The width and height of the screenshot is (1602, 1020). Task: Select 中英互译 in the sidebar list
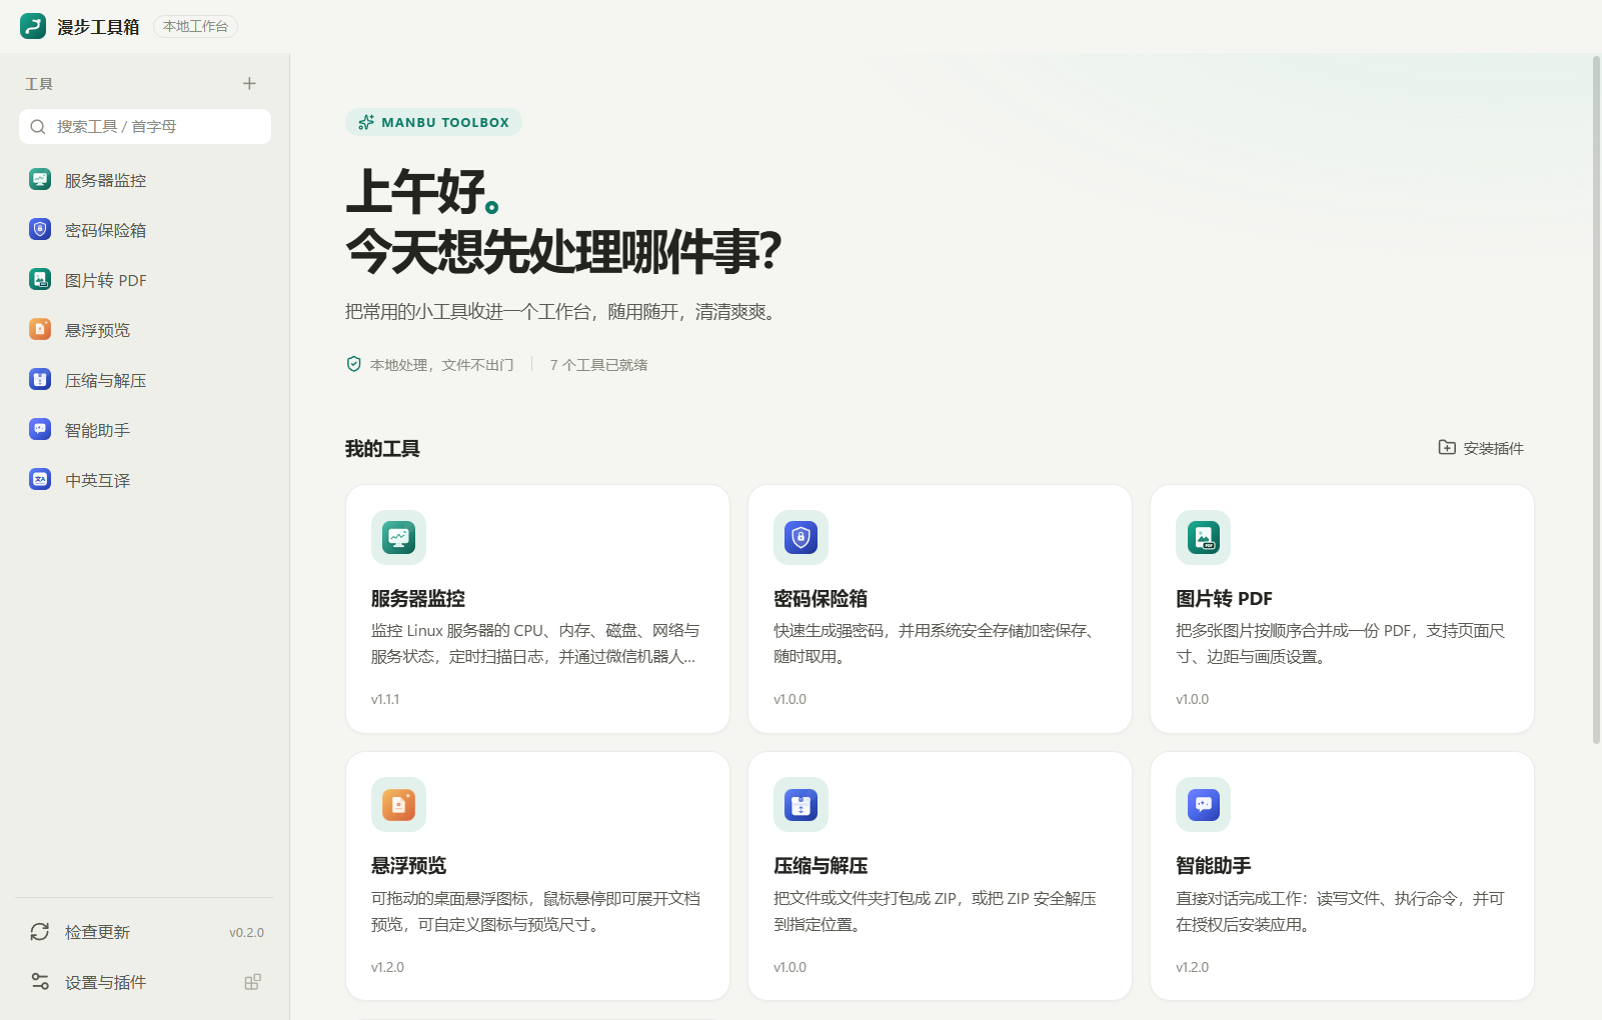tap(145, 480)
